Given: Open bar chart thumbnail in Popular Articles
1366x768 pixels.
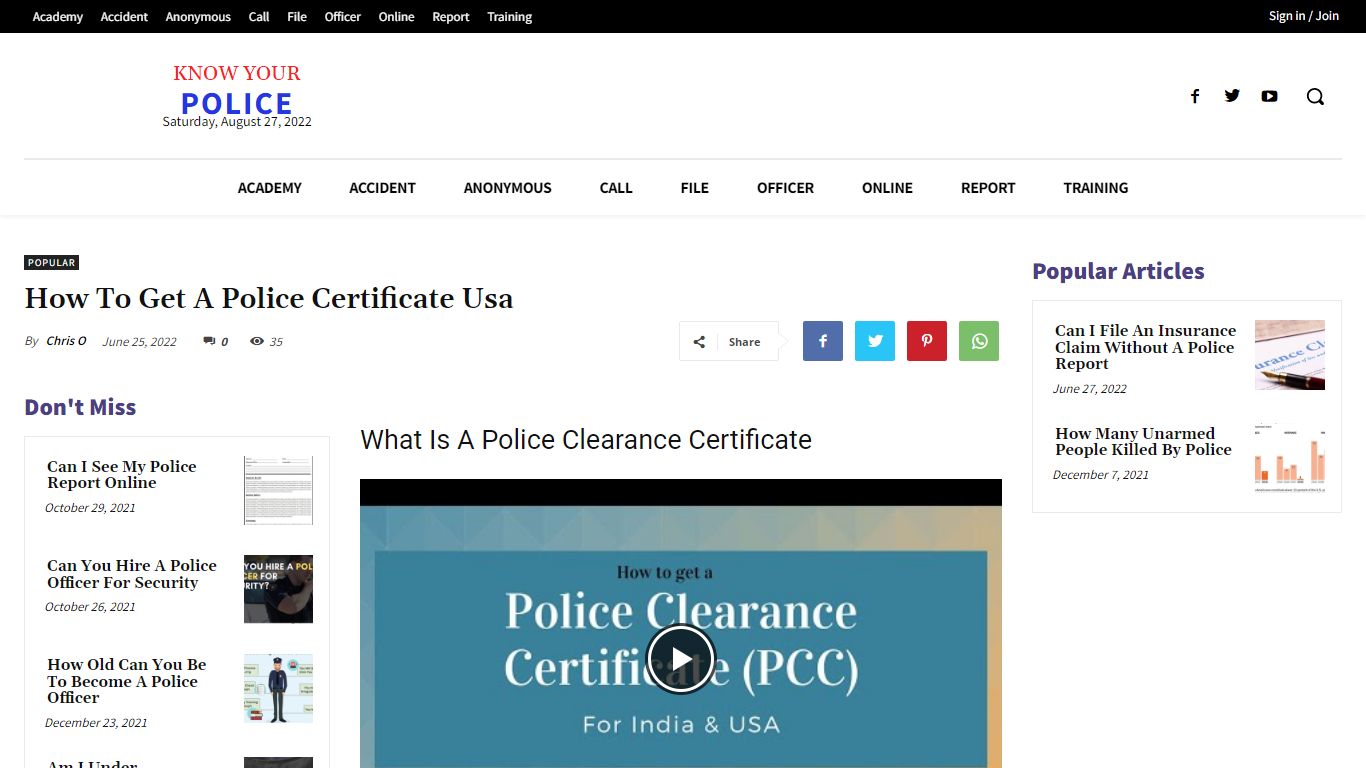Looking at the screenshot, I should pyautogui.click(x=1290, y=458).
